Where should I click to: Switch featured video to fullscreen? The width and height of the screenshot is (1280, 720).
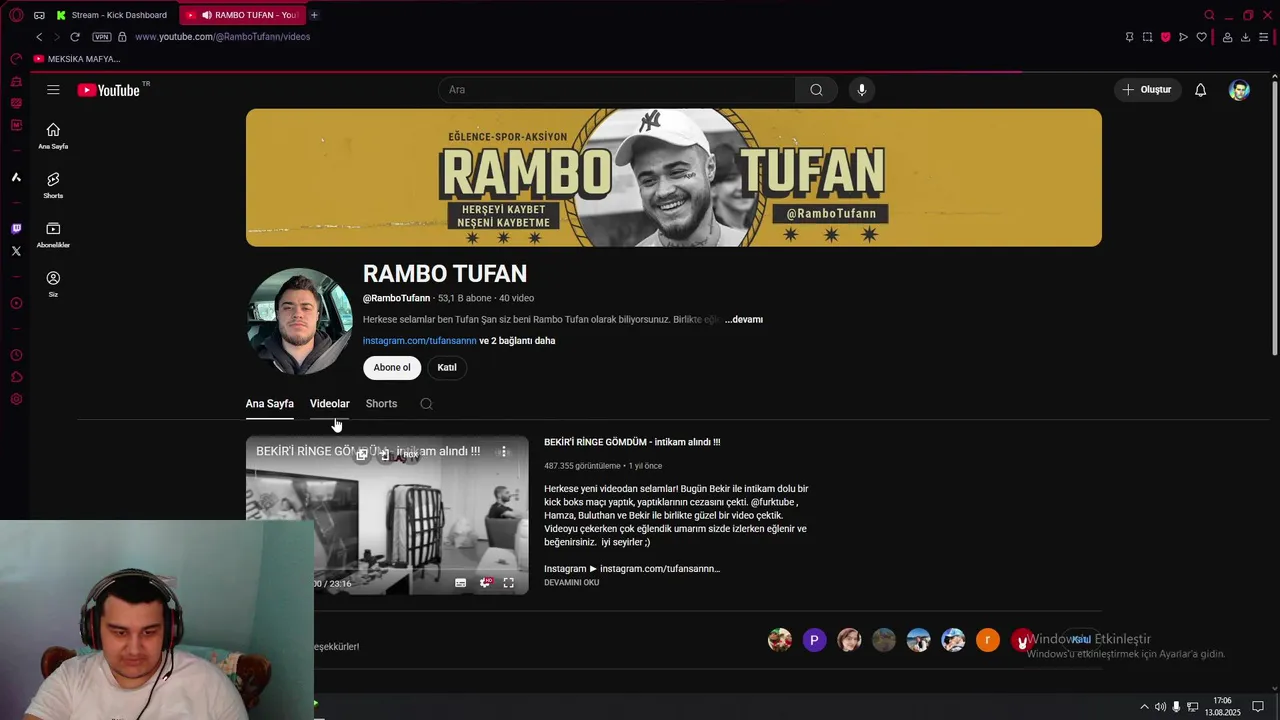click(x=508, y=583)
